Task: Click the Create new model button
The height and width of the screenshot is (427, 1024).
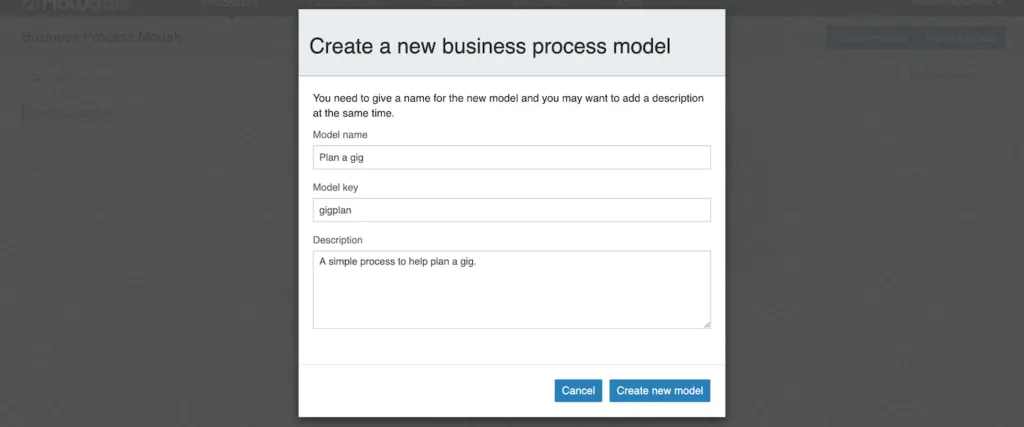Action: coord(660,390)
